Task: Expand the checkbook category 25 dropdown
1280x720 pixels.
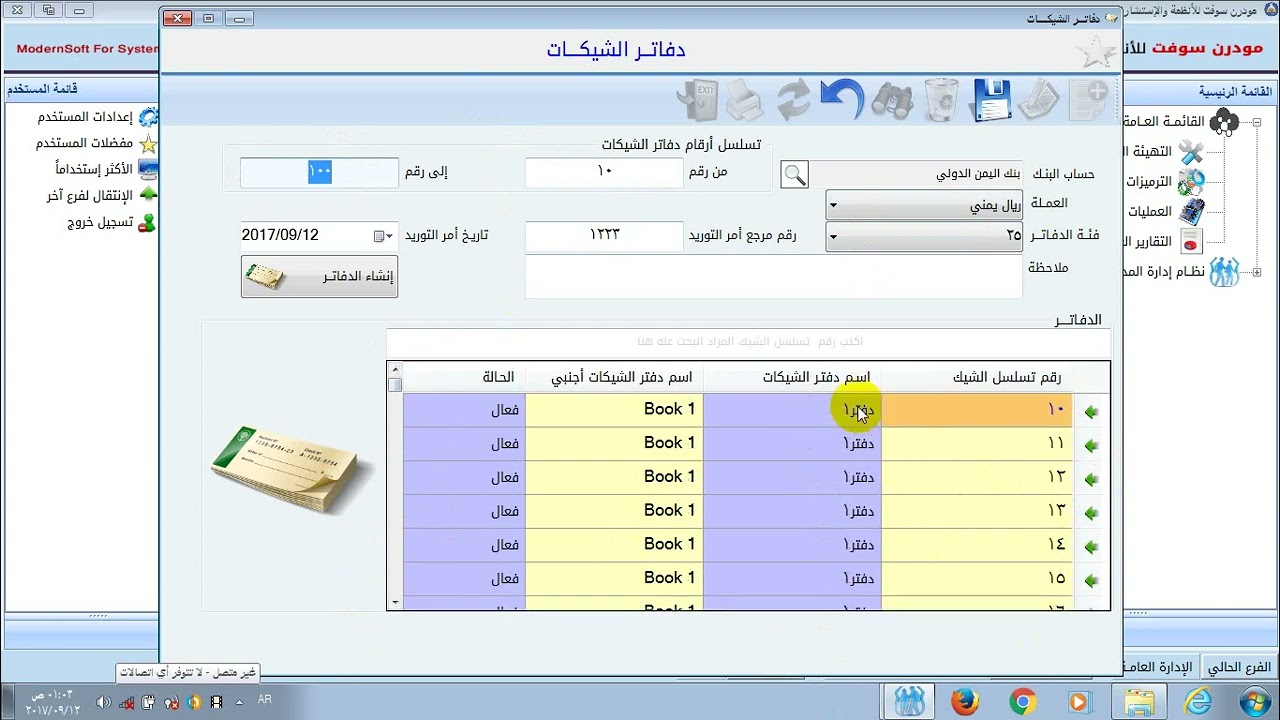Action: pyautogui.click(x=832, y=237)
